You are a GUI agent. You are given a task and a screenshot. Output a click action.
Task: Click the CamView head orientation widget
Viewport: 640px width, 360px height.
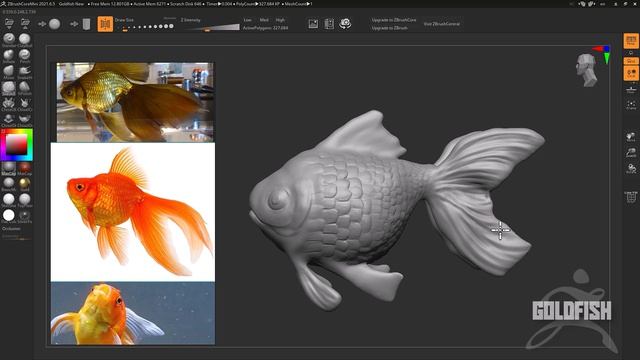587,70
